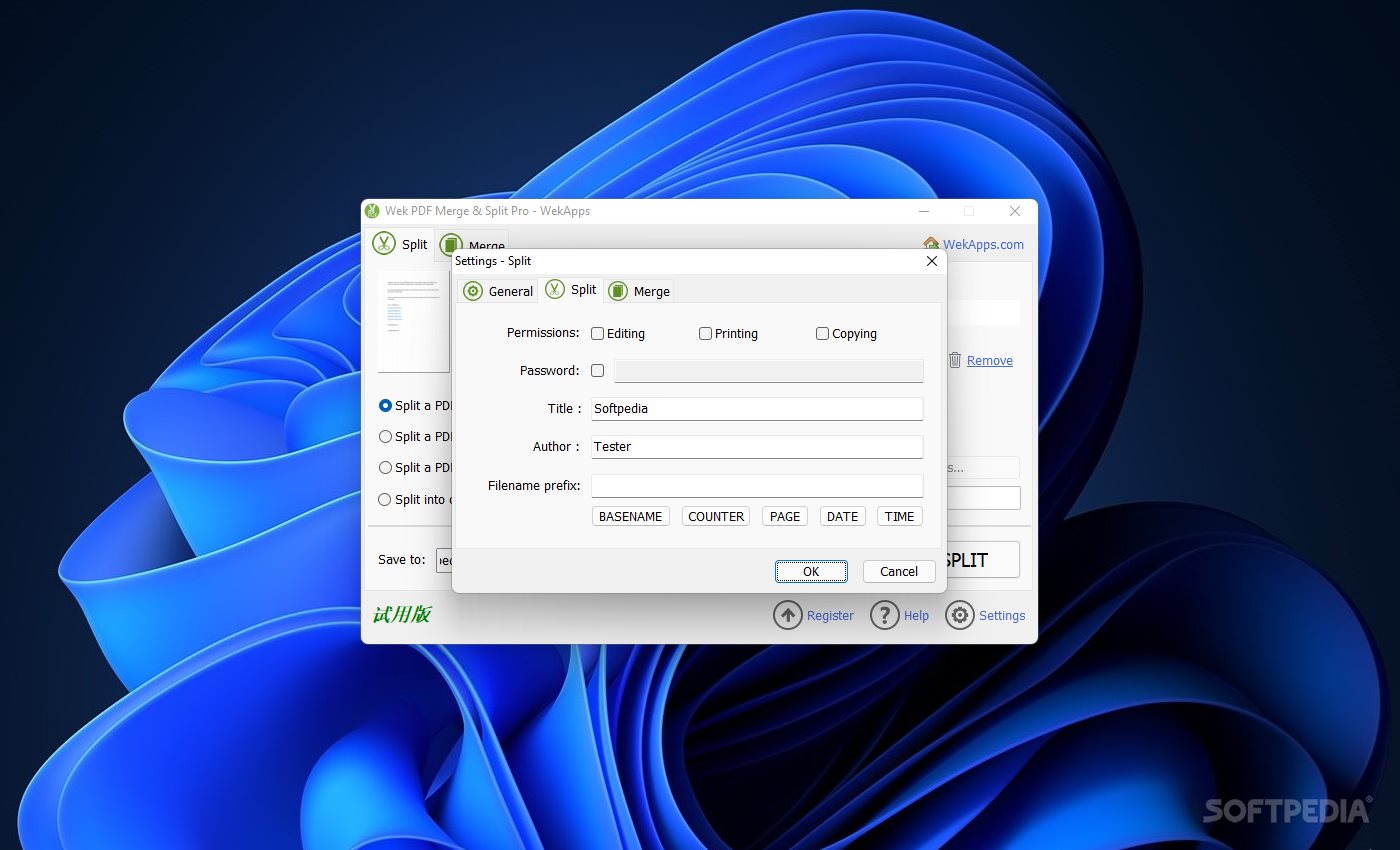1400x850 pixels.
Task: Select the Split tab in Settings dialog
Action: click(571, 290)
